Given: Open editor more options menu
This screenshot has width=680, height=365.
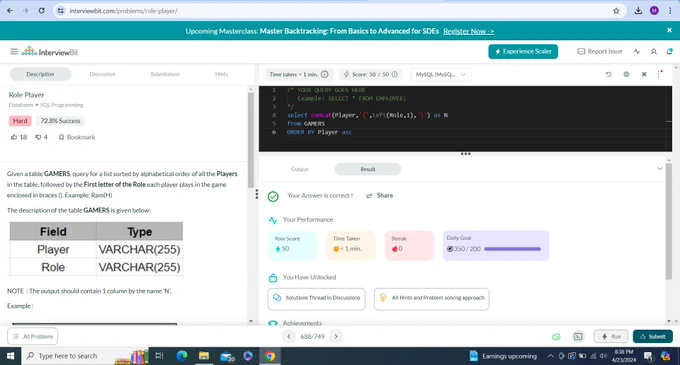Looking at the screenshot, I should point(659,74).
